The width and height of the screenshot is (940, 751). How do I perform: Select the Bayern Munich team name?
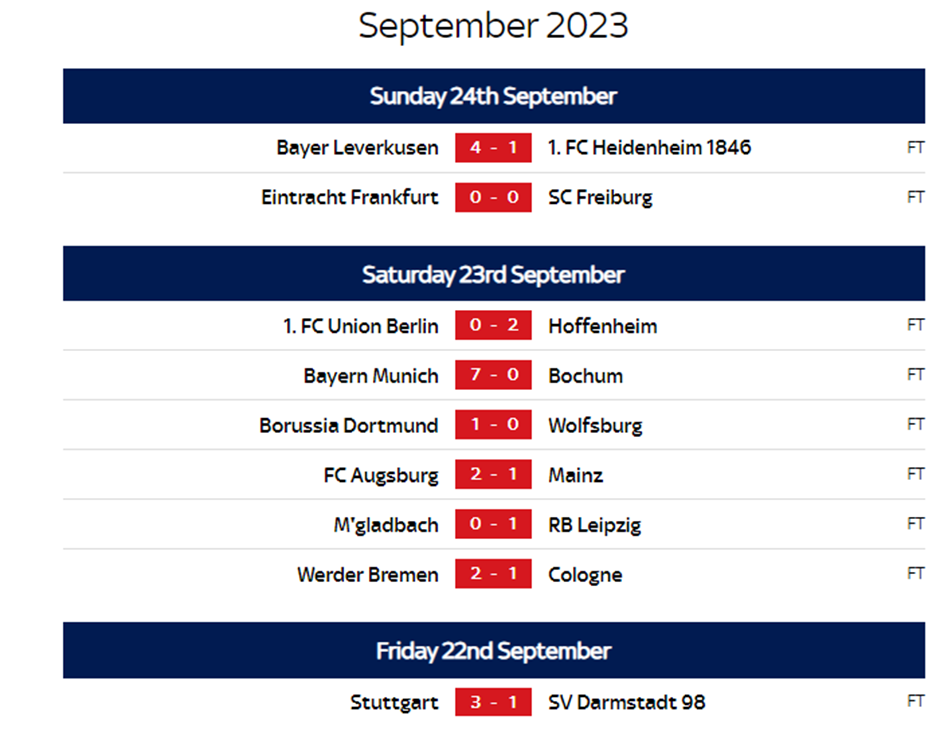click(371, 376)
